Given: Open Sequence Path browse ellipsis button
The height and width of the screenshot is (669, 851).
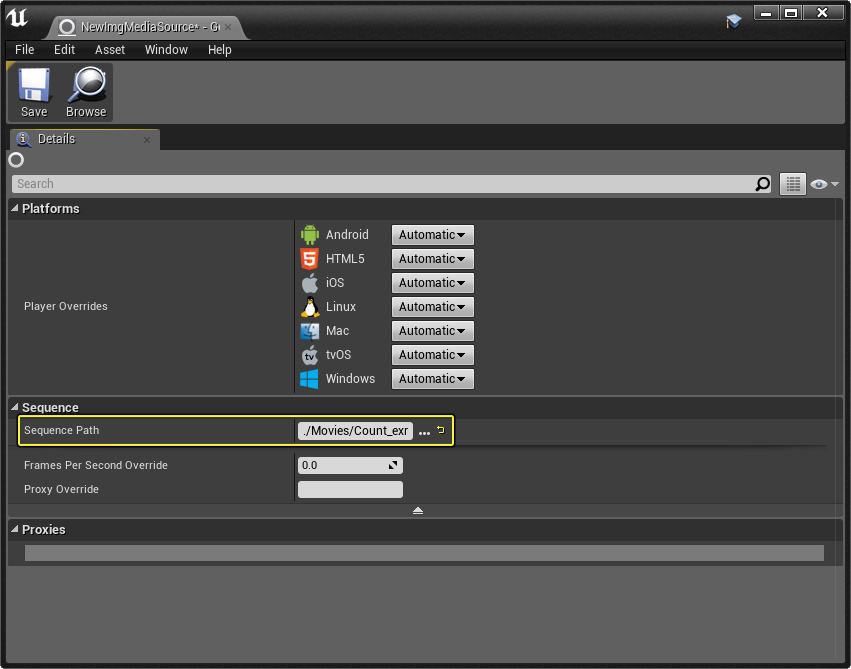Looking at the screenshot, I should tap(424, 432).
